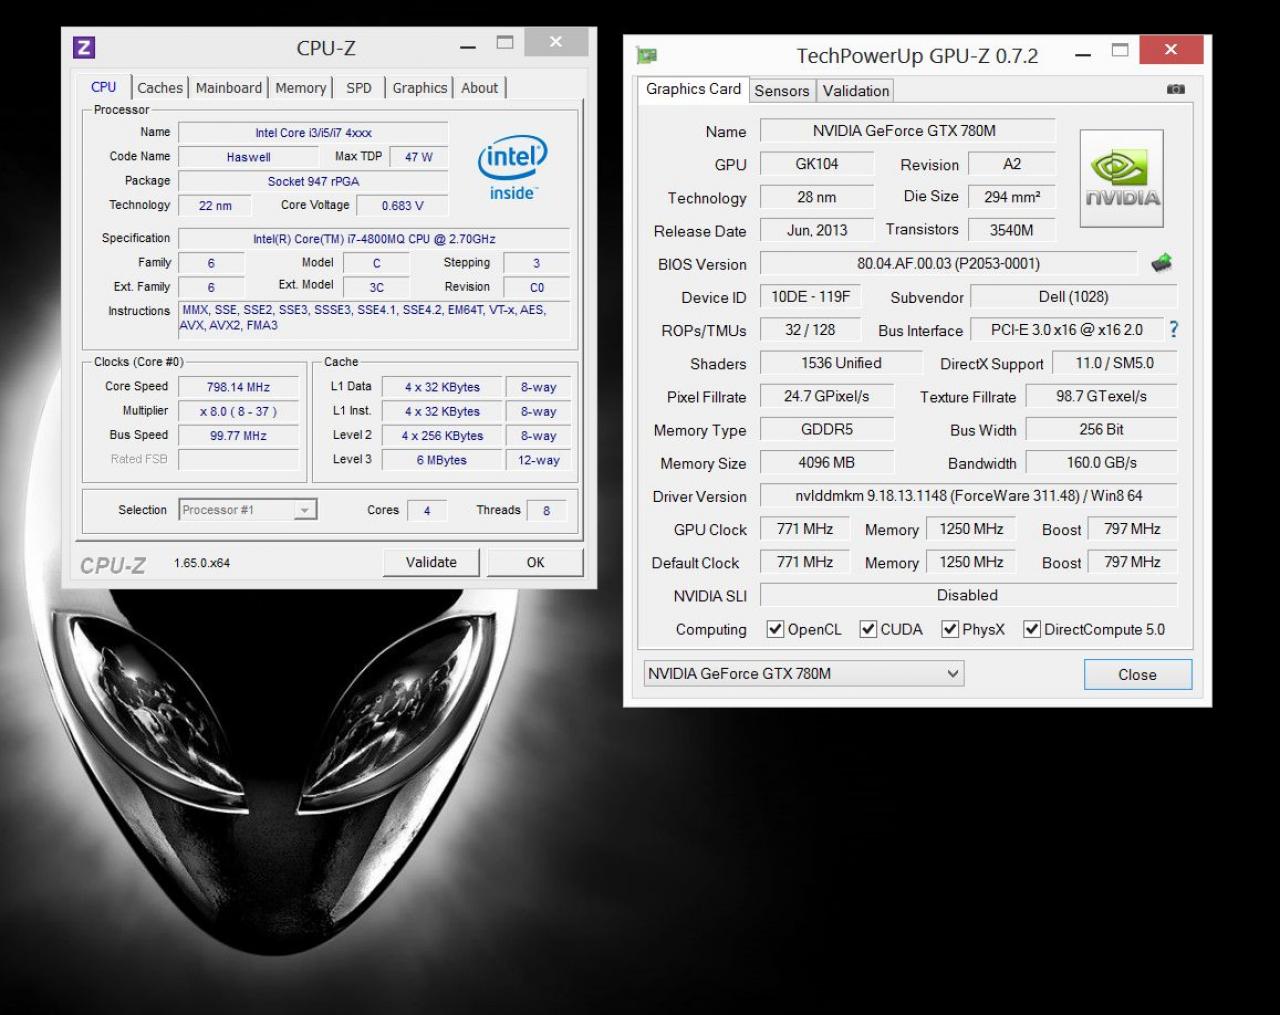Toggle the CUDA checkbox
The width and height of the screenshot is (1280, 1015).
coord(868,629)
